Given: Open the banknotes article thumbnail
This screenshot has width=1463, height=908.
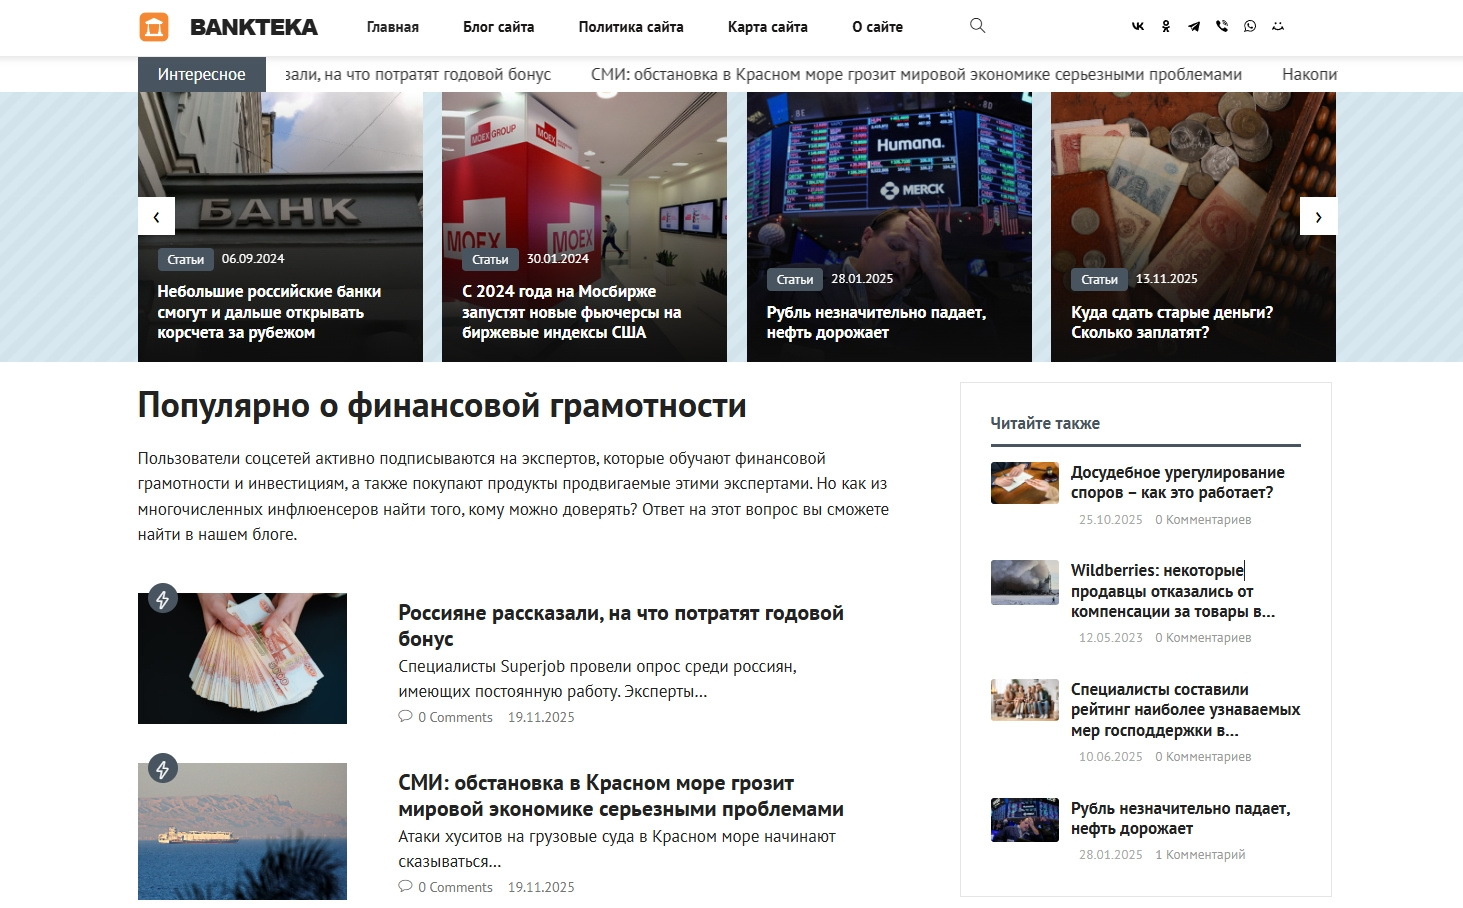Looking at the screenshot, I should click(x=242, y=658).
